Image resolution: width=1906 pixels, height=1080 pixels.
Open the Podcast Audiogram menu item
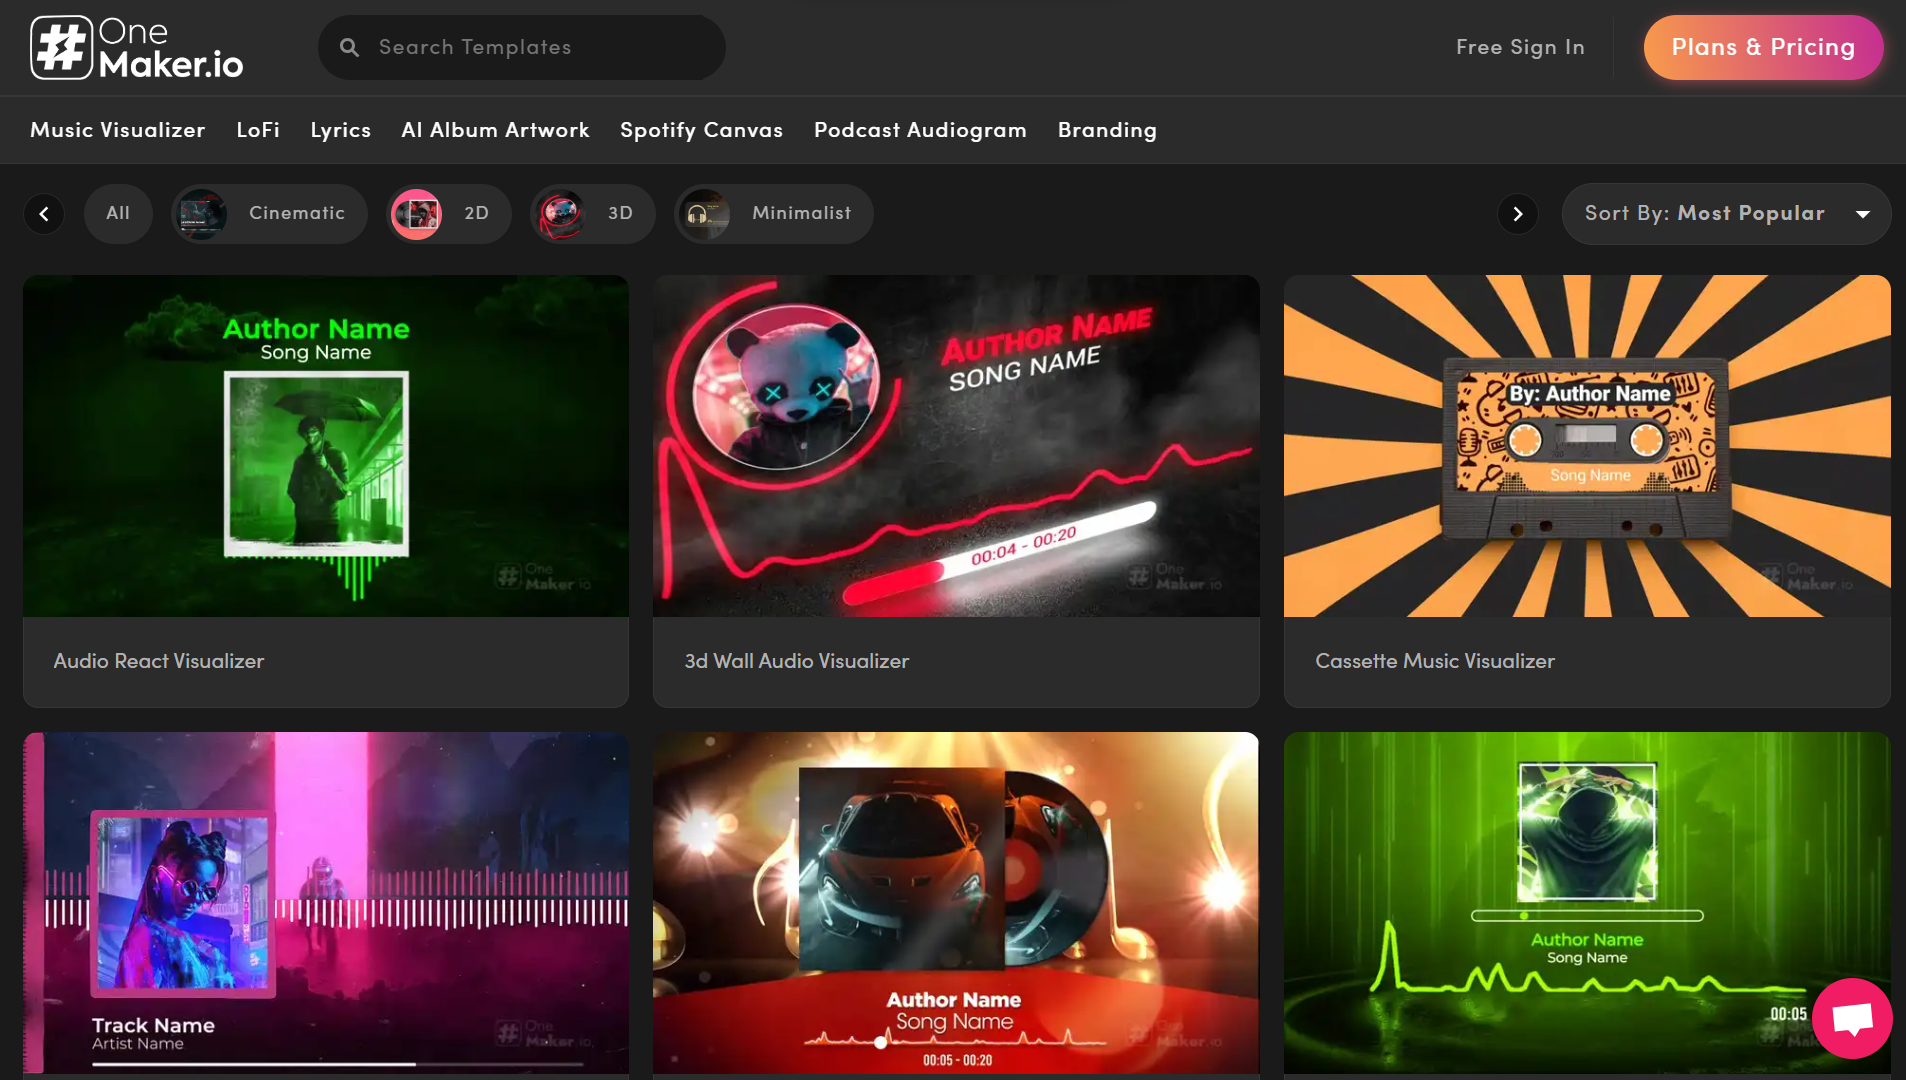[x=920, y=130]
